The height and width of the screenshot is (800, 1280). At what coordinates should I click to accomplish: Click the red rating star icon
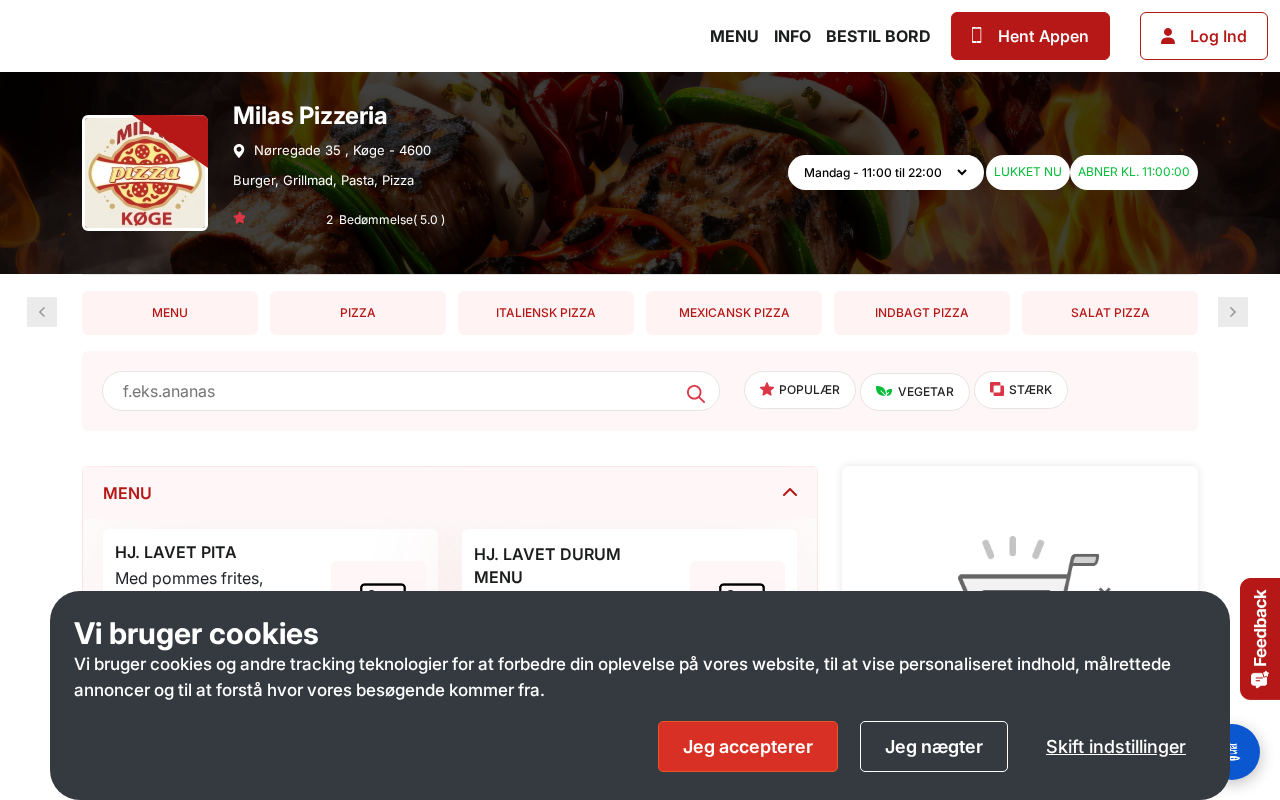coord(240,218)
